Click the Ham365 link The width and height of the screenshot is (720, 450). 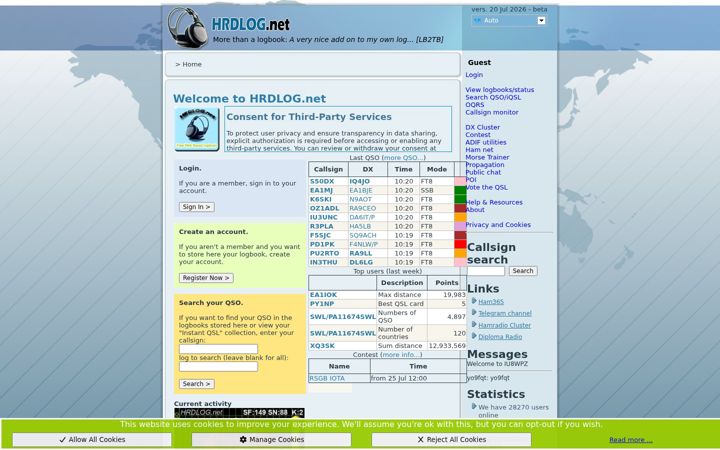point(491,302)
